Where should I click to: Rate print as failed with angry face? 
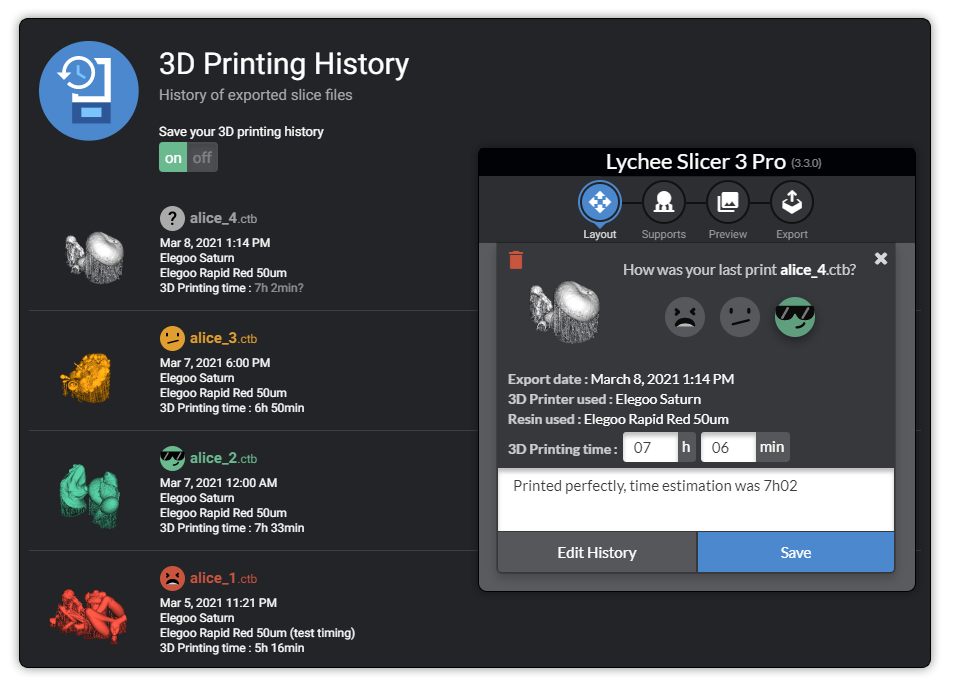click(x=685, y=317)
